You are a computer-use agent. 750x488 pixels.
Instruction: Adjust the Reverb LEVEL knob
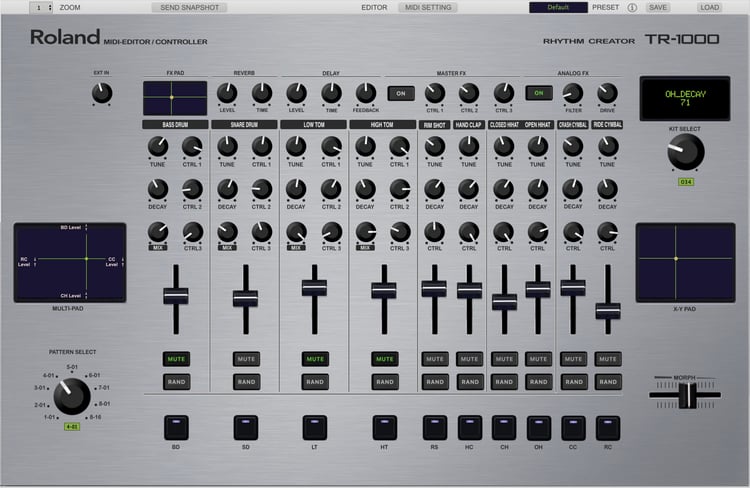(x=227, y=93)
